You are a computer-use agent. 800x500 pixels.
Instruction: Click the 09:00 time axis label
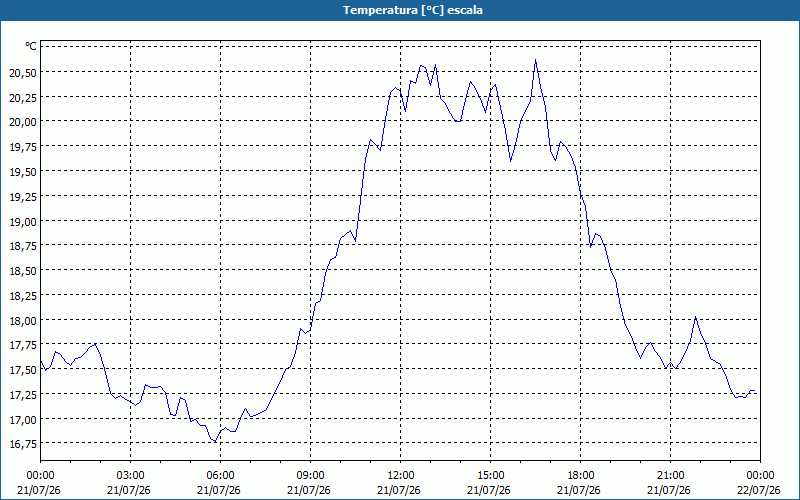click(311, 476)
